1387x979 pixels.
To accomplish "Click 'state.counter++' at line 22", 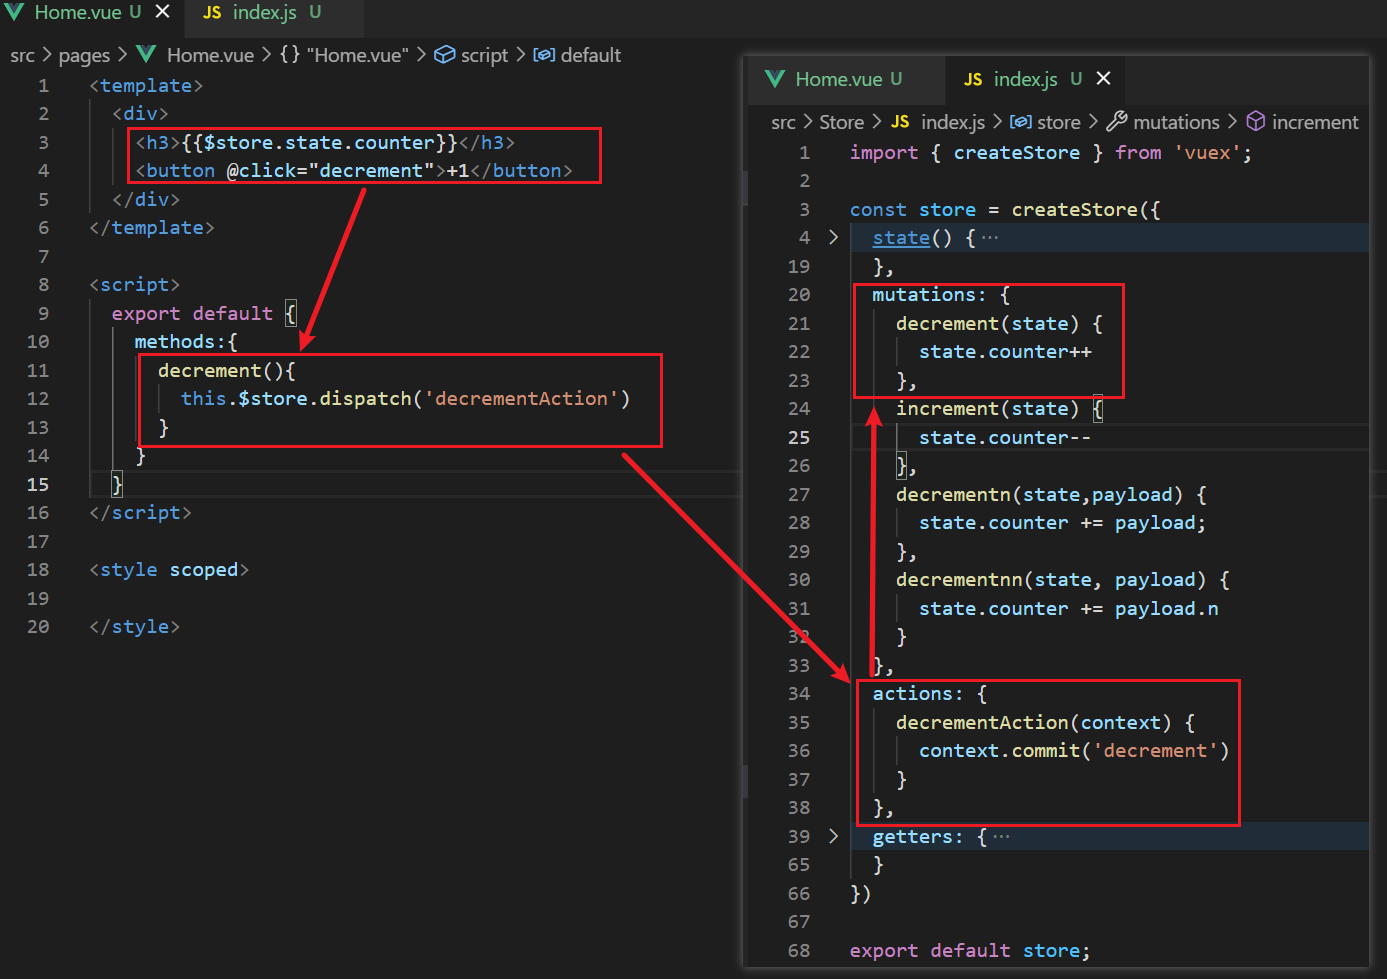I will [x=1005, y=352].
